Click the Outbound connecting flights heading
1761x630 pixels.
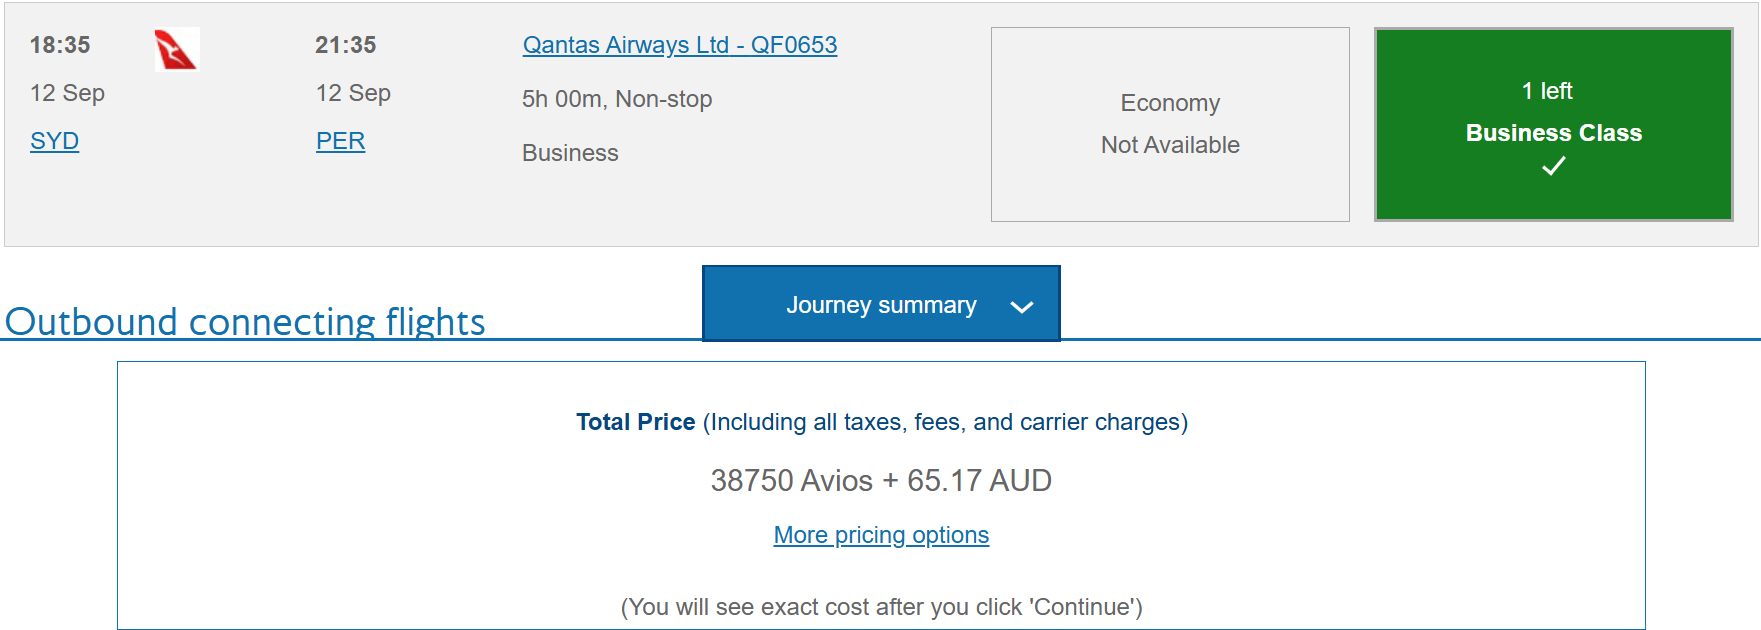coord(245,321)
